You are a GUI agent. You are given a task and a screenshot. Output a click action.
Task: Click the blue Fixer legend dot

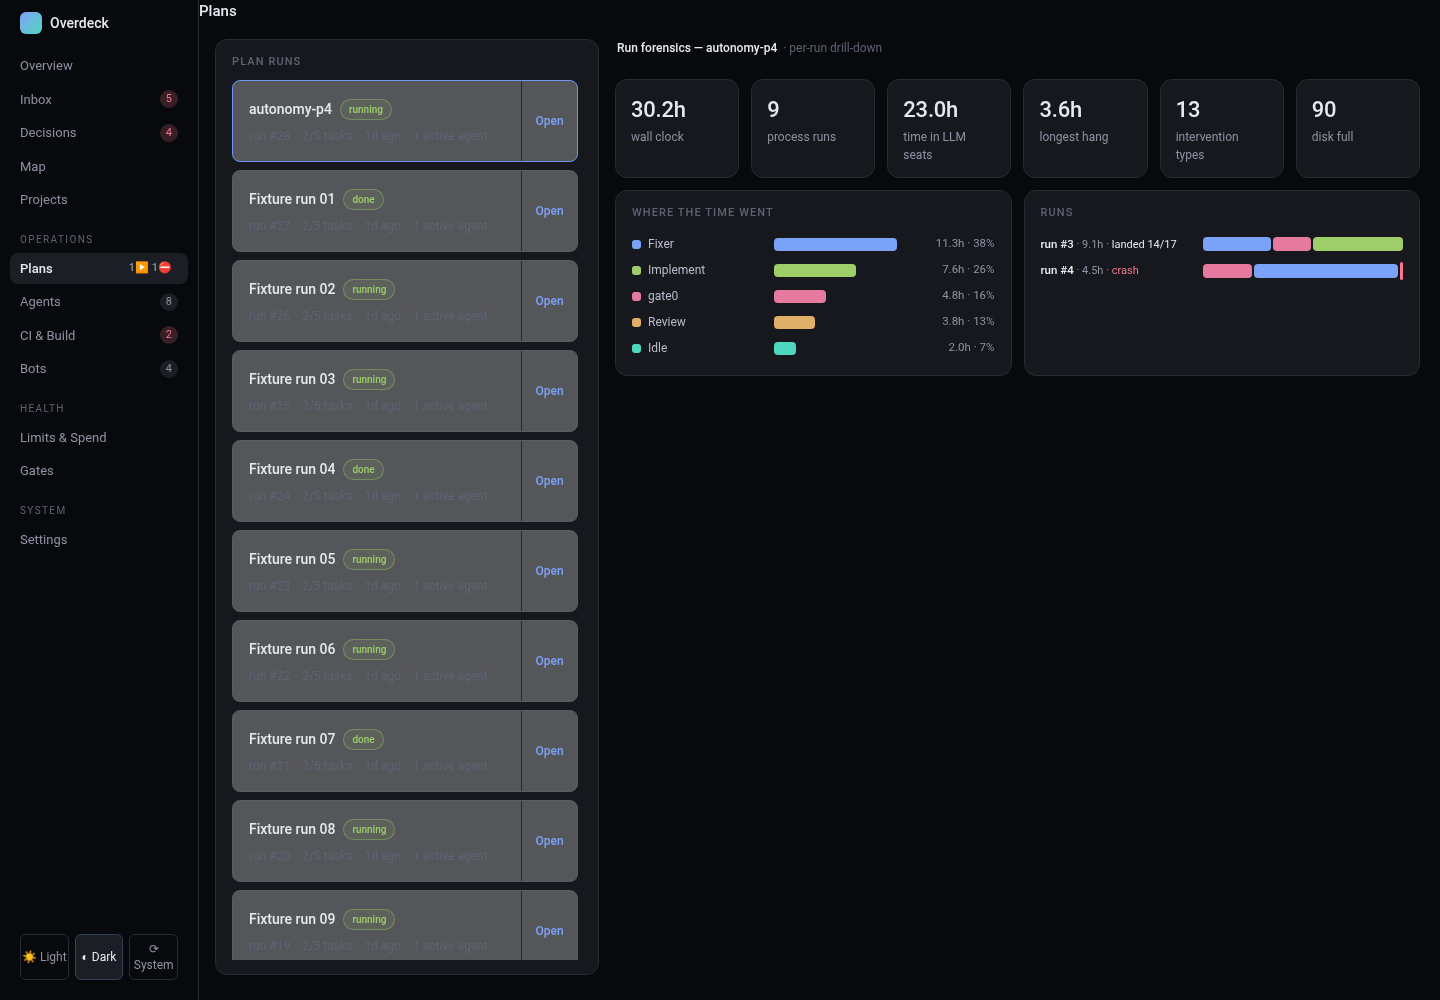tap(636, 244)
